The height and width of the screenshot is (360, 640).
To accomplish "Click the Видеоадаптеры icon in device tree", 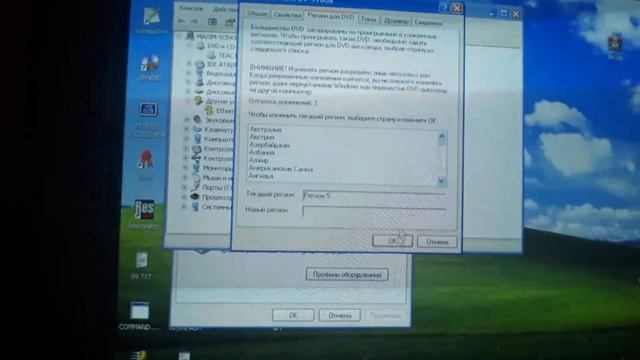I will 200,73.
